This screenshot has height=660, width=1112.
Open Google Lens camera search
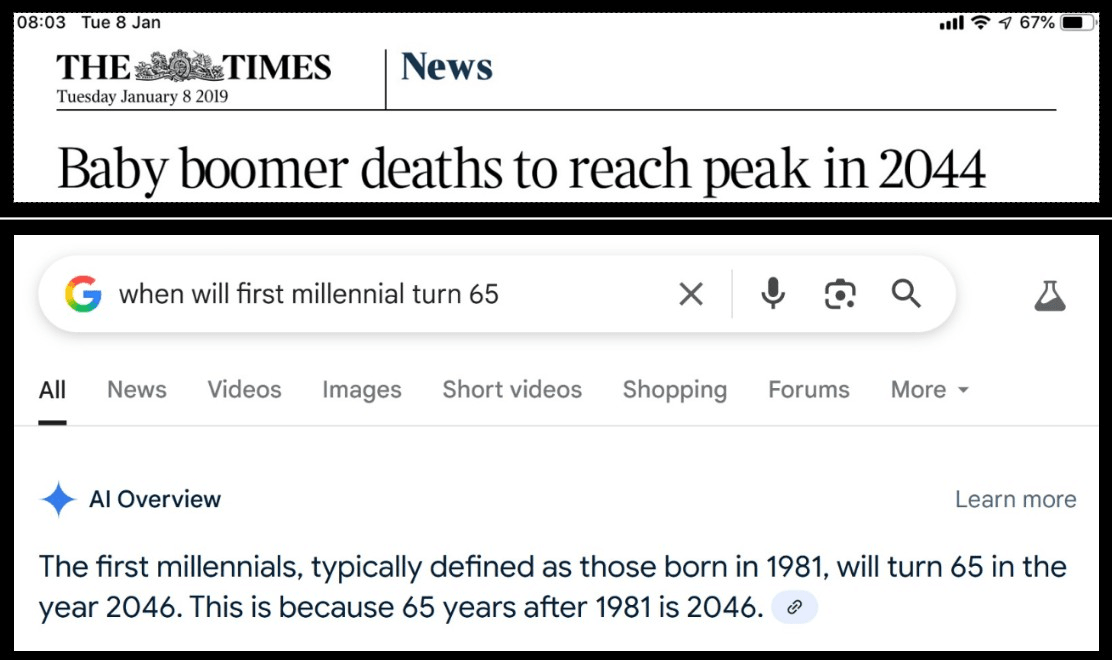tap(839, 293)
